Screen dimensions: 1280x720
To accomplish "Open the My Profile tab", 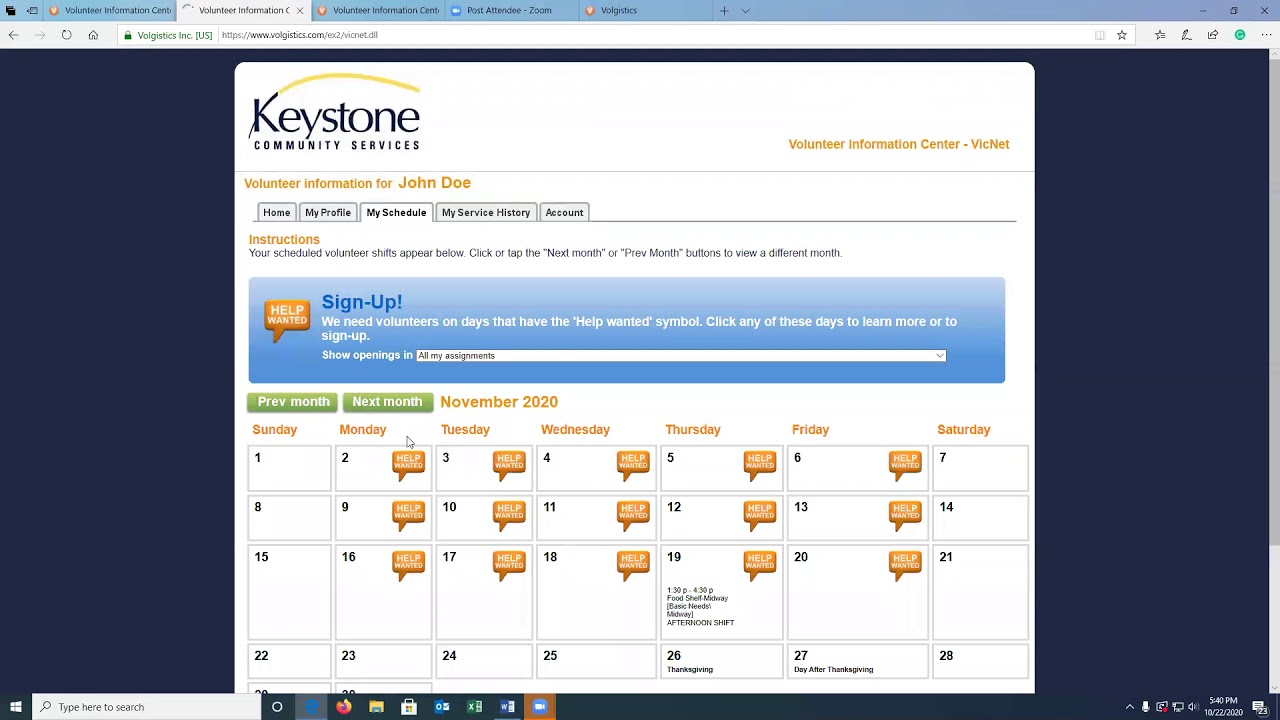I will 328,212.
